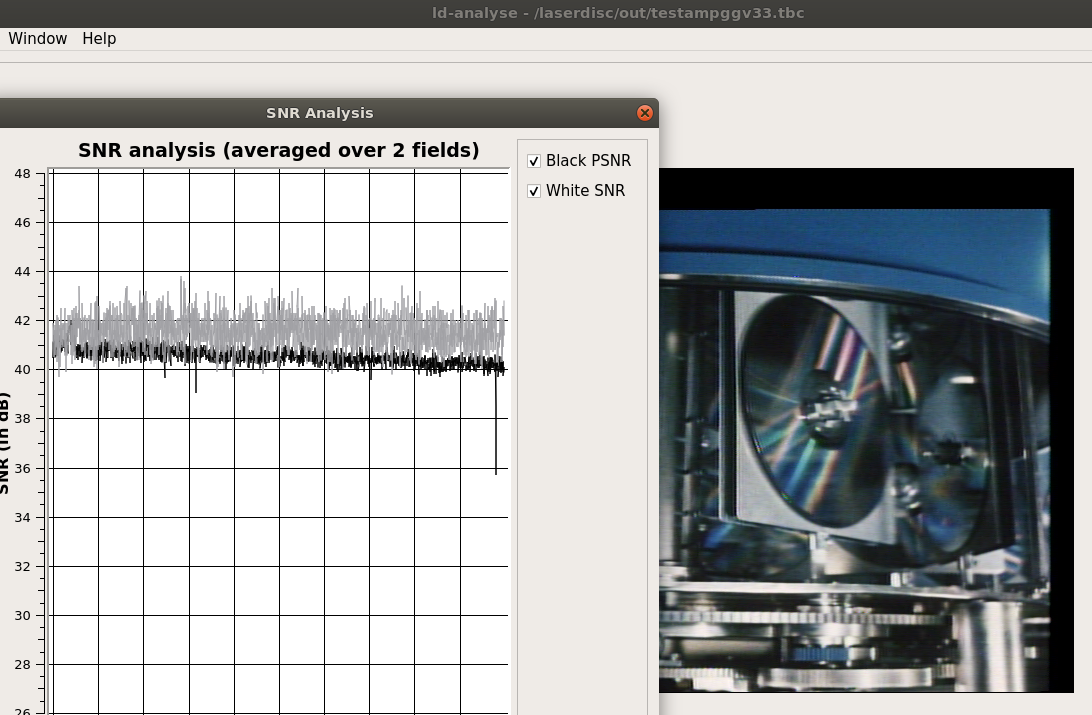The height and width of the screenshot is (715, 1092).
Task: Click the 48 label on the y-axis
Action: (x=22, y=173)
